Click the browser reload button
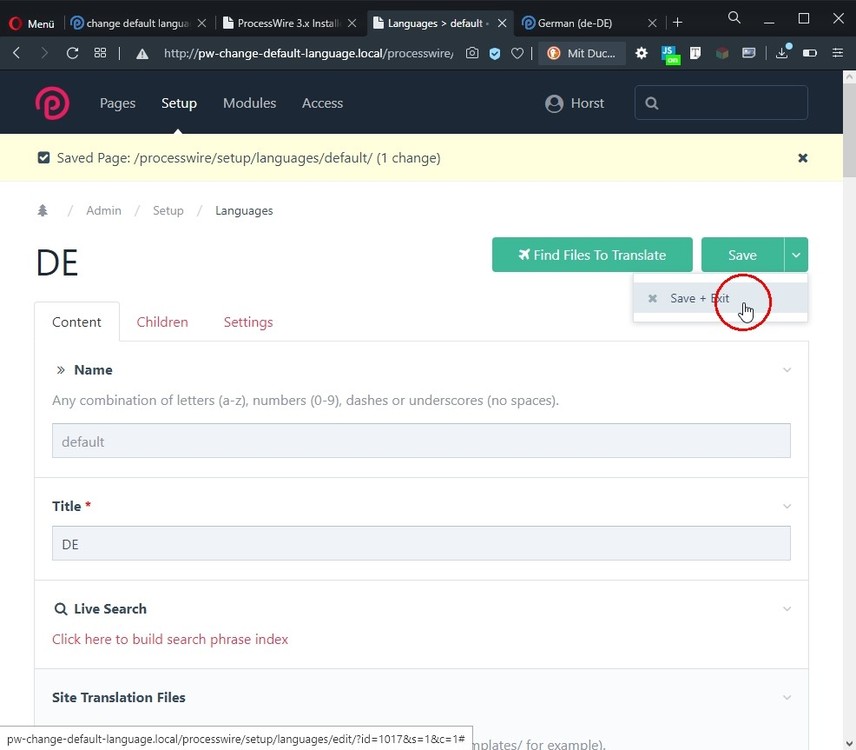Viewport: 856px width, 750px height. [72, 53]
